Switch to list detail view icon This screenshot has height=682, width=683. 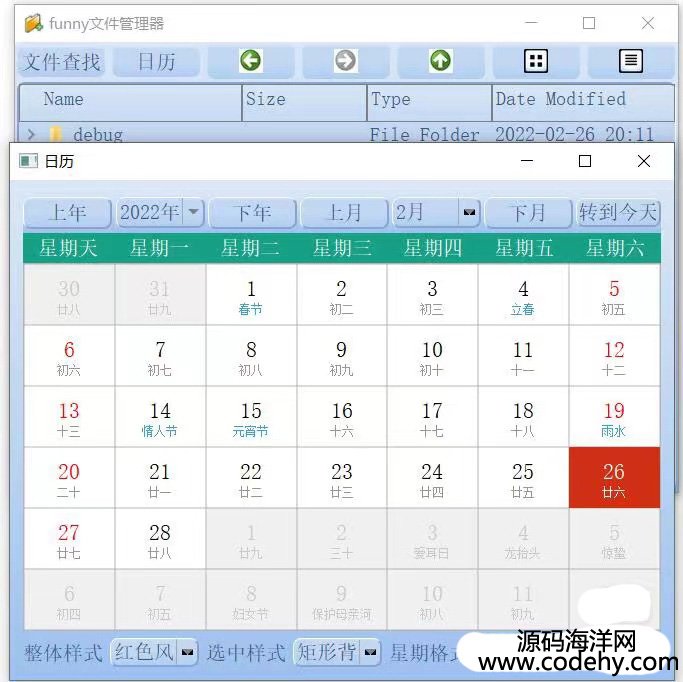[x=631, y=61]
